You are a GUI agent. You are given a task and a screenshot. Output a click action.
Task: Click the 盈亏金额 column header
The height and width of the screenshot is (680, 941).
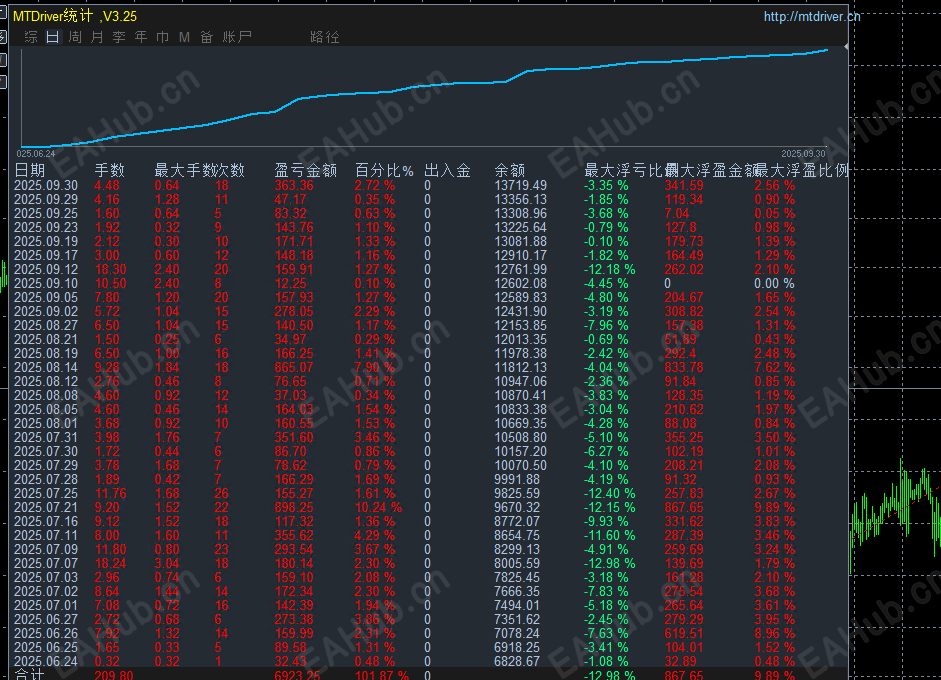tap(305, 171)
